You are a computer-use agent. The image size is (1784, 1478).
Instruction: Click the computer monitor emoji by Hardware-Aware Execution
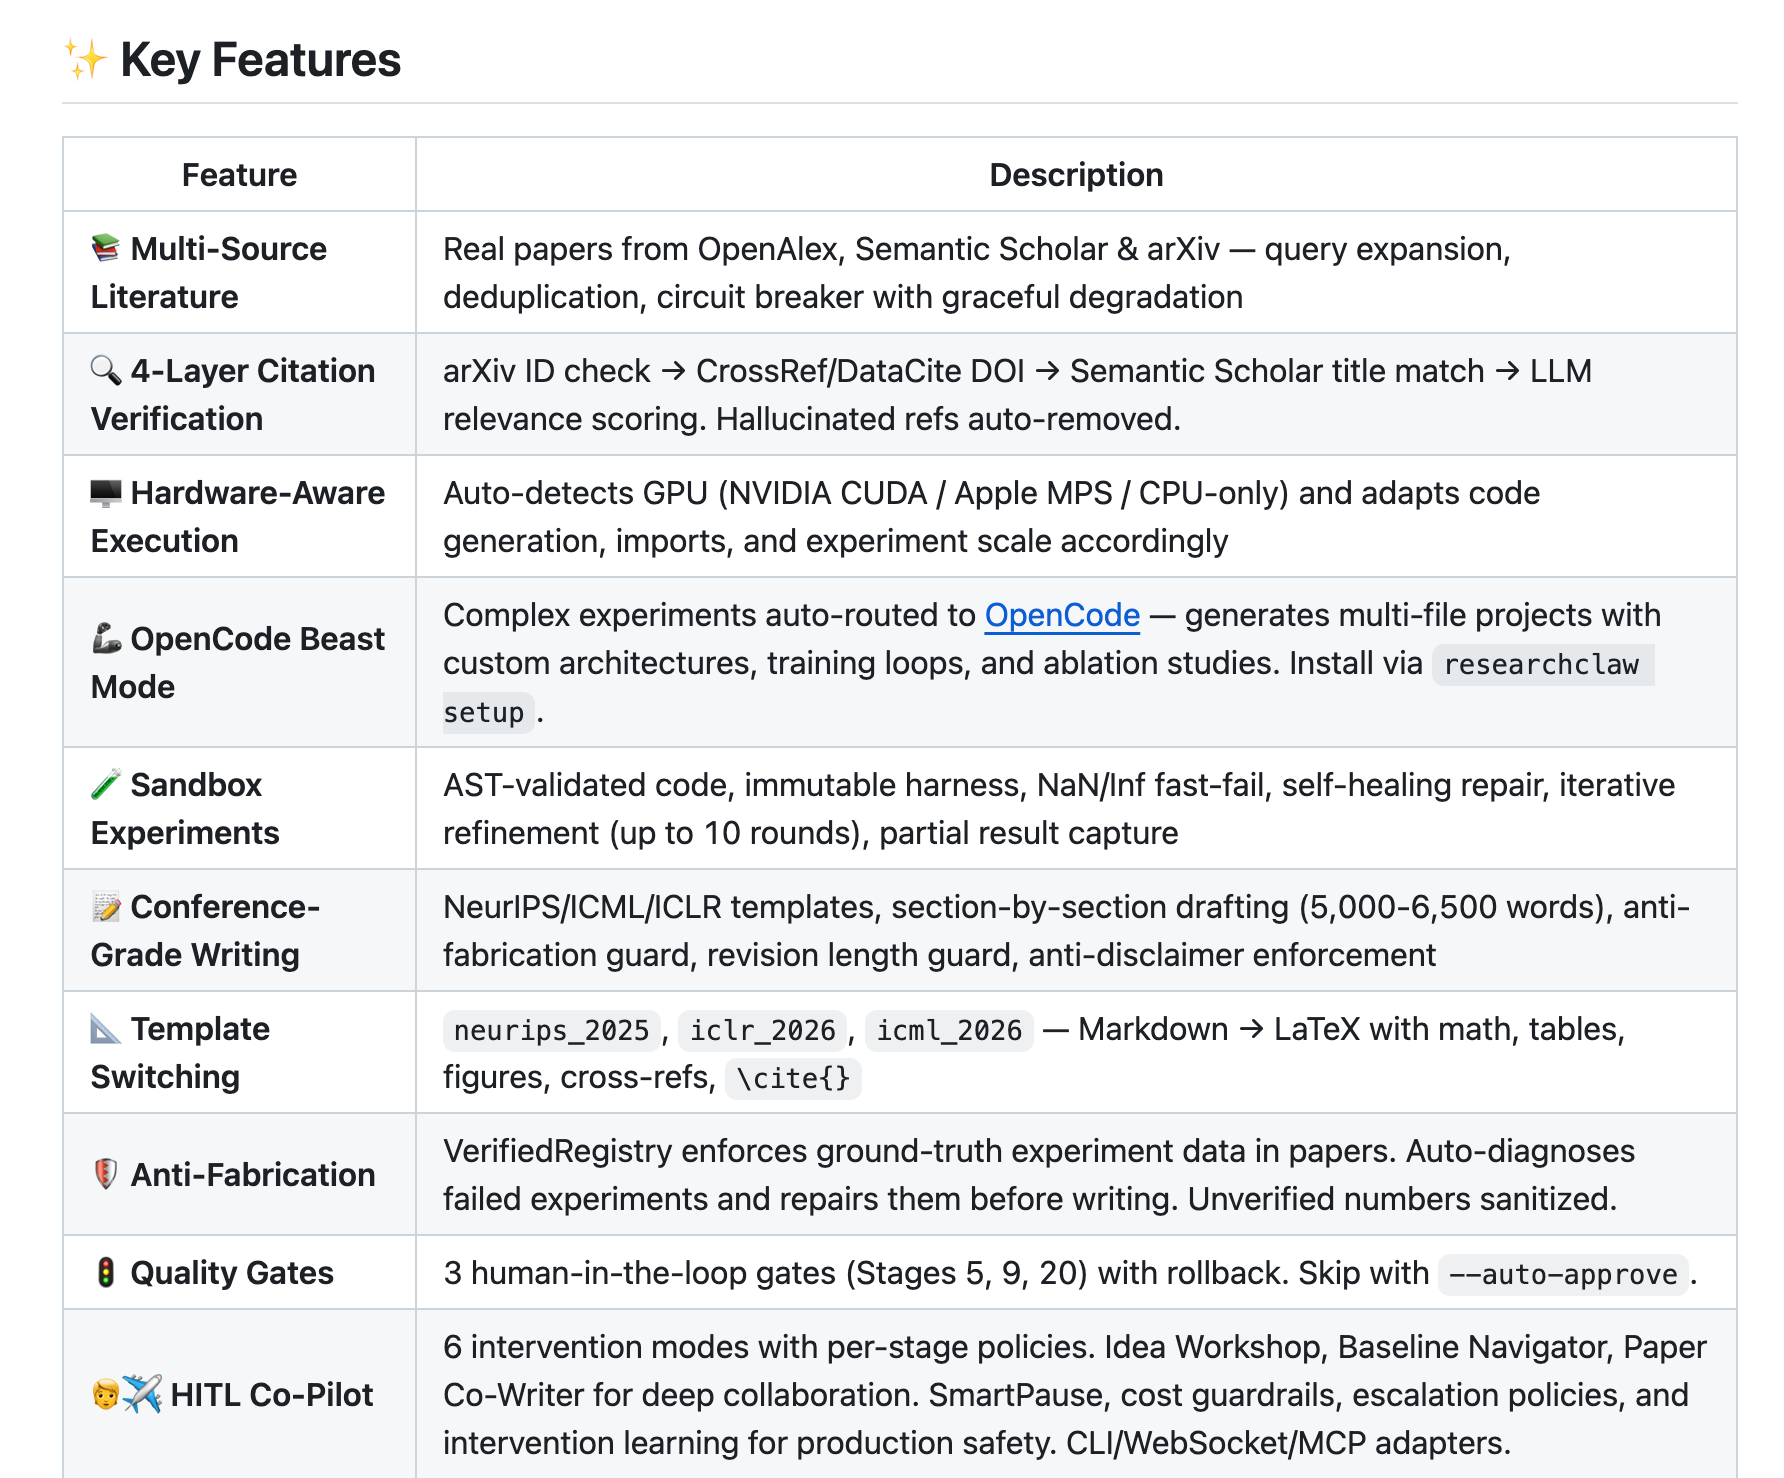point(106,493)
